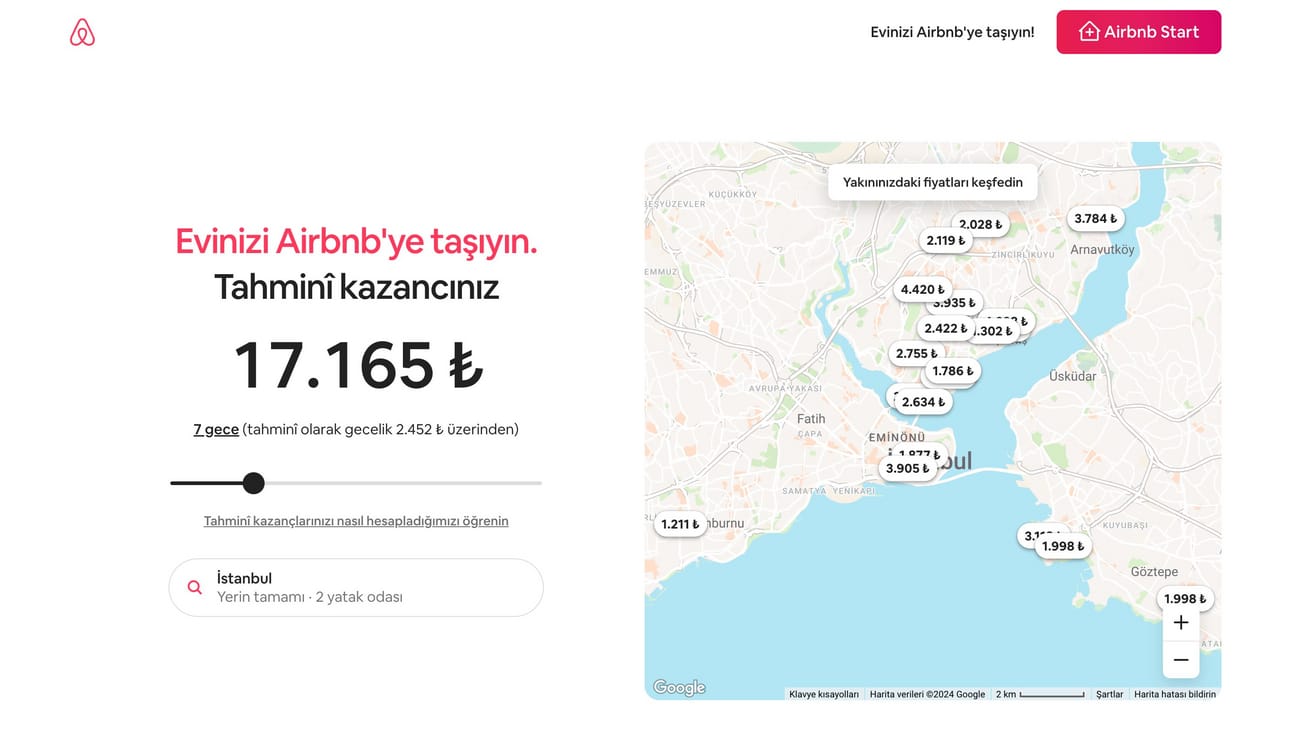Screen dimensions: 1292x745
Task: Click the 3.935 ₺ price marker
Action: point(955,303)
